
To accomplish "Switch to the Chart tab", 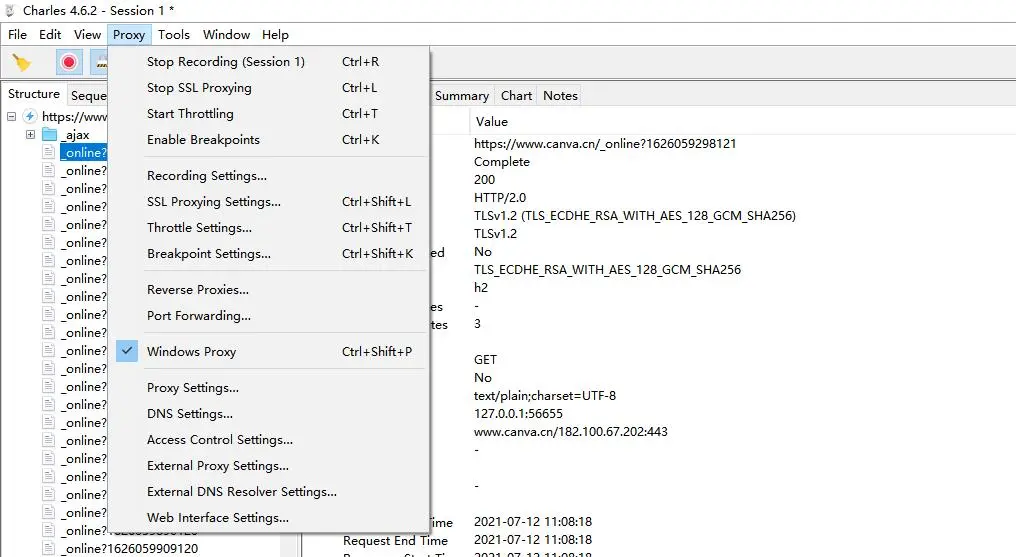I will coord(516,96).
